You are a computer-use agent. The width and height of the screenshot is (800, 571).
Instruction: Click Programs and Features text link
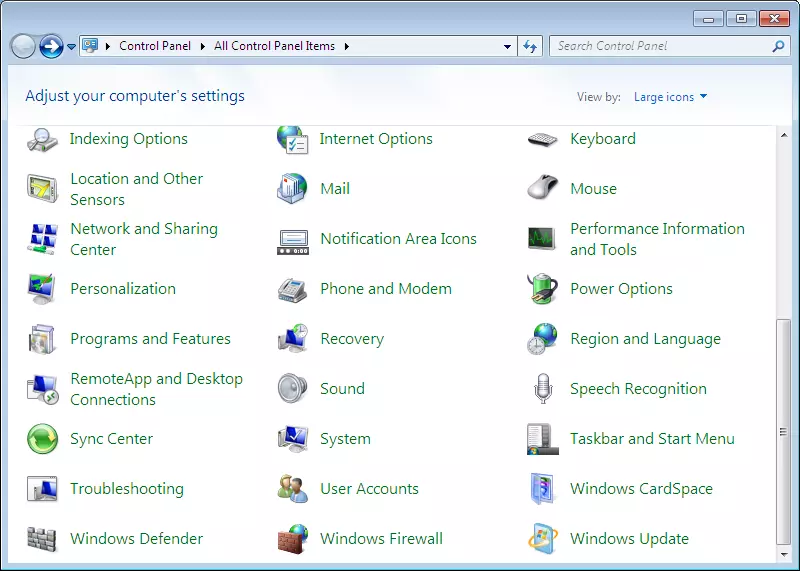coord(151,339)
